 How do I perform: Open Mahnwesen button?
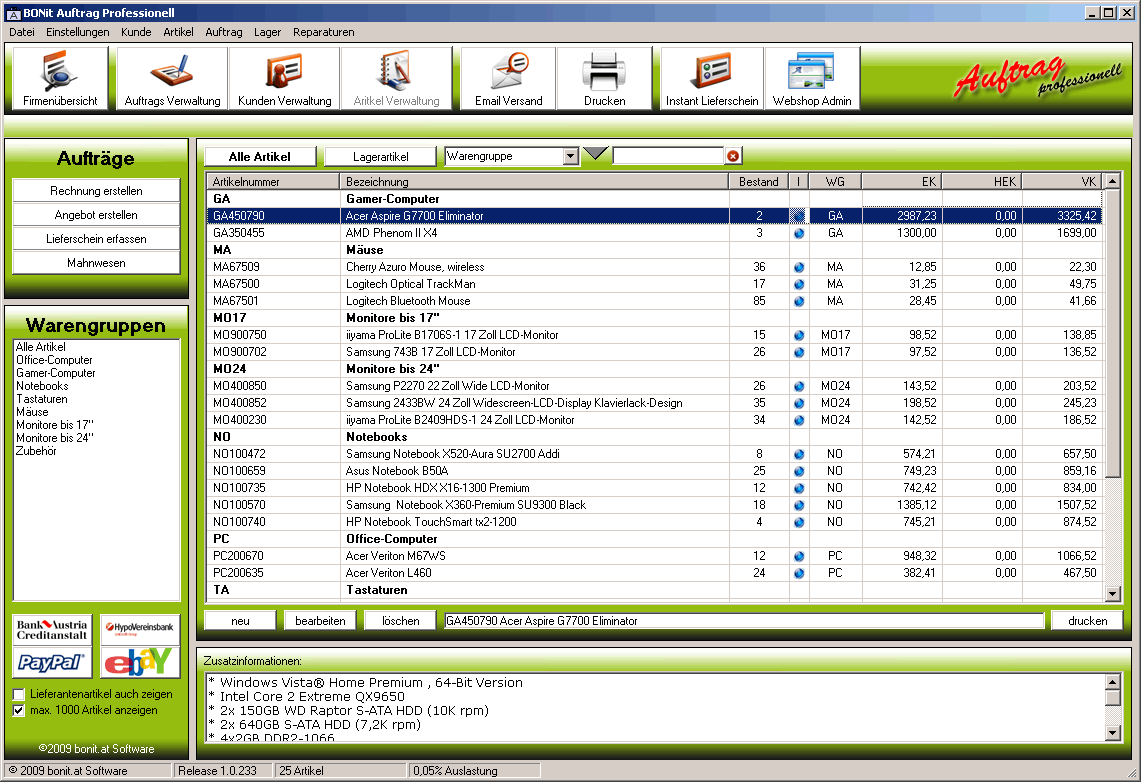(x=96, y=263)
